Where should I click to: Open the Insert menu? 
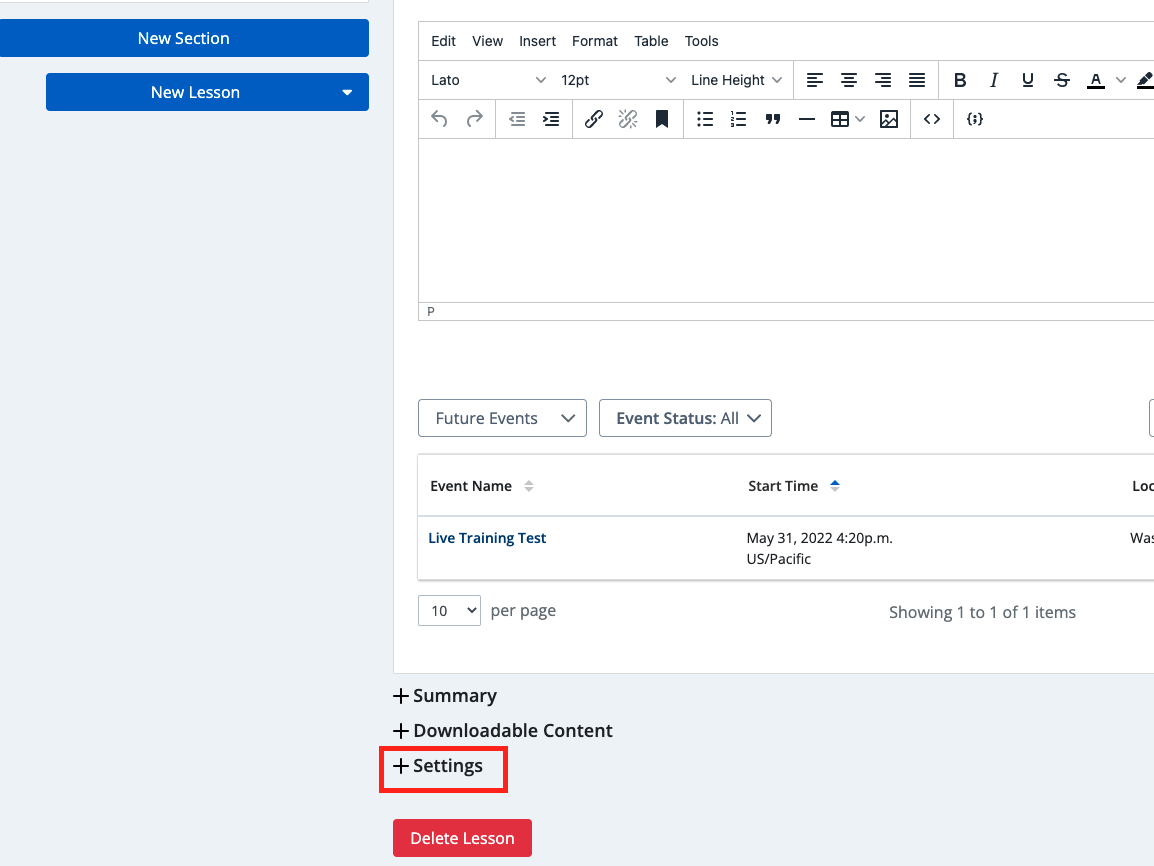pyautogui.click(x=537, y=41)
